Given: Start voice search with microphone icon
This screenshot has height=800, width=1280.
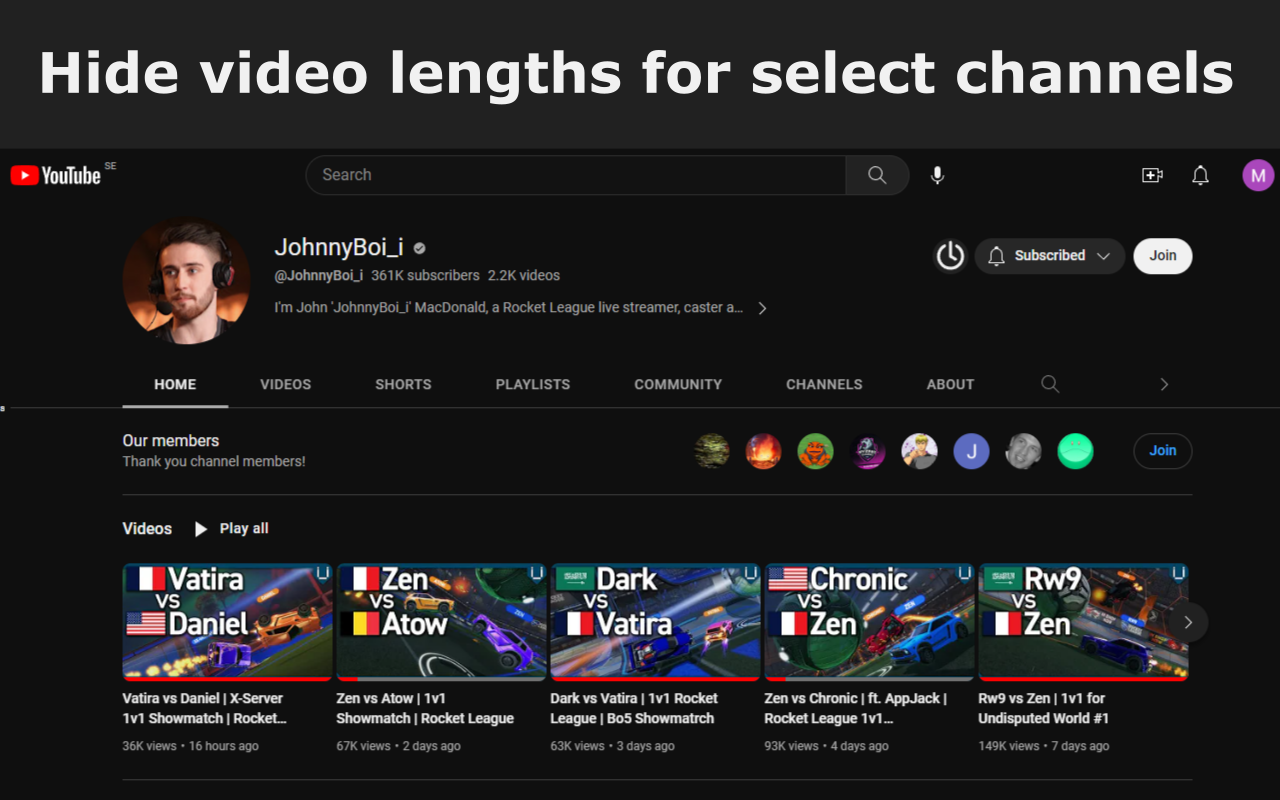Looking at the screenshot, I should point(937,175).
